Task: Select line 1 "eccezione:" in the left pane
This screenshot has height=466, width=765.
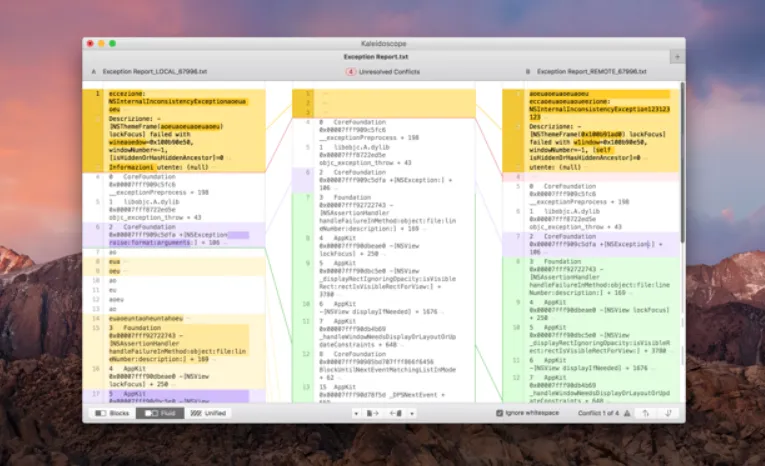Action: [126, 93]
